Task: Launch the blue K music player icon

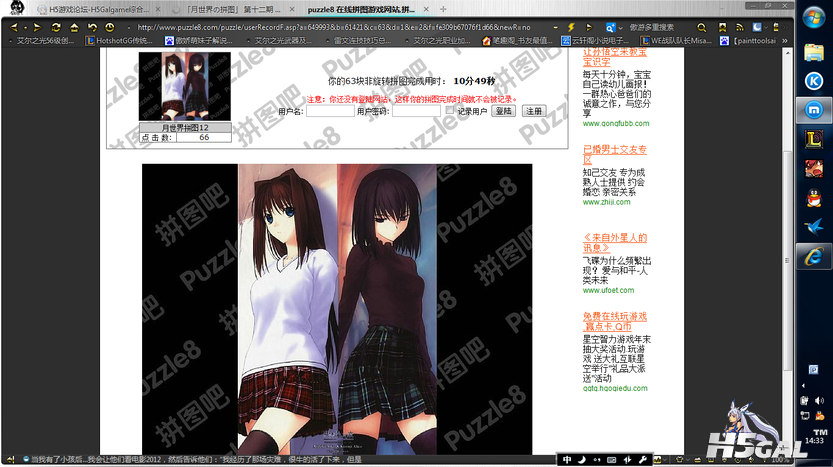Action: pos(813,81)
